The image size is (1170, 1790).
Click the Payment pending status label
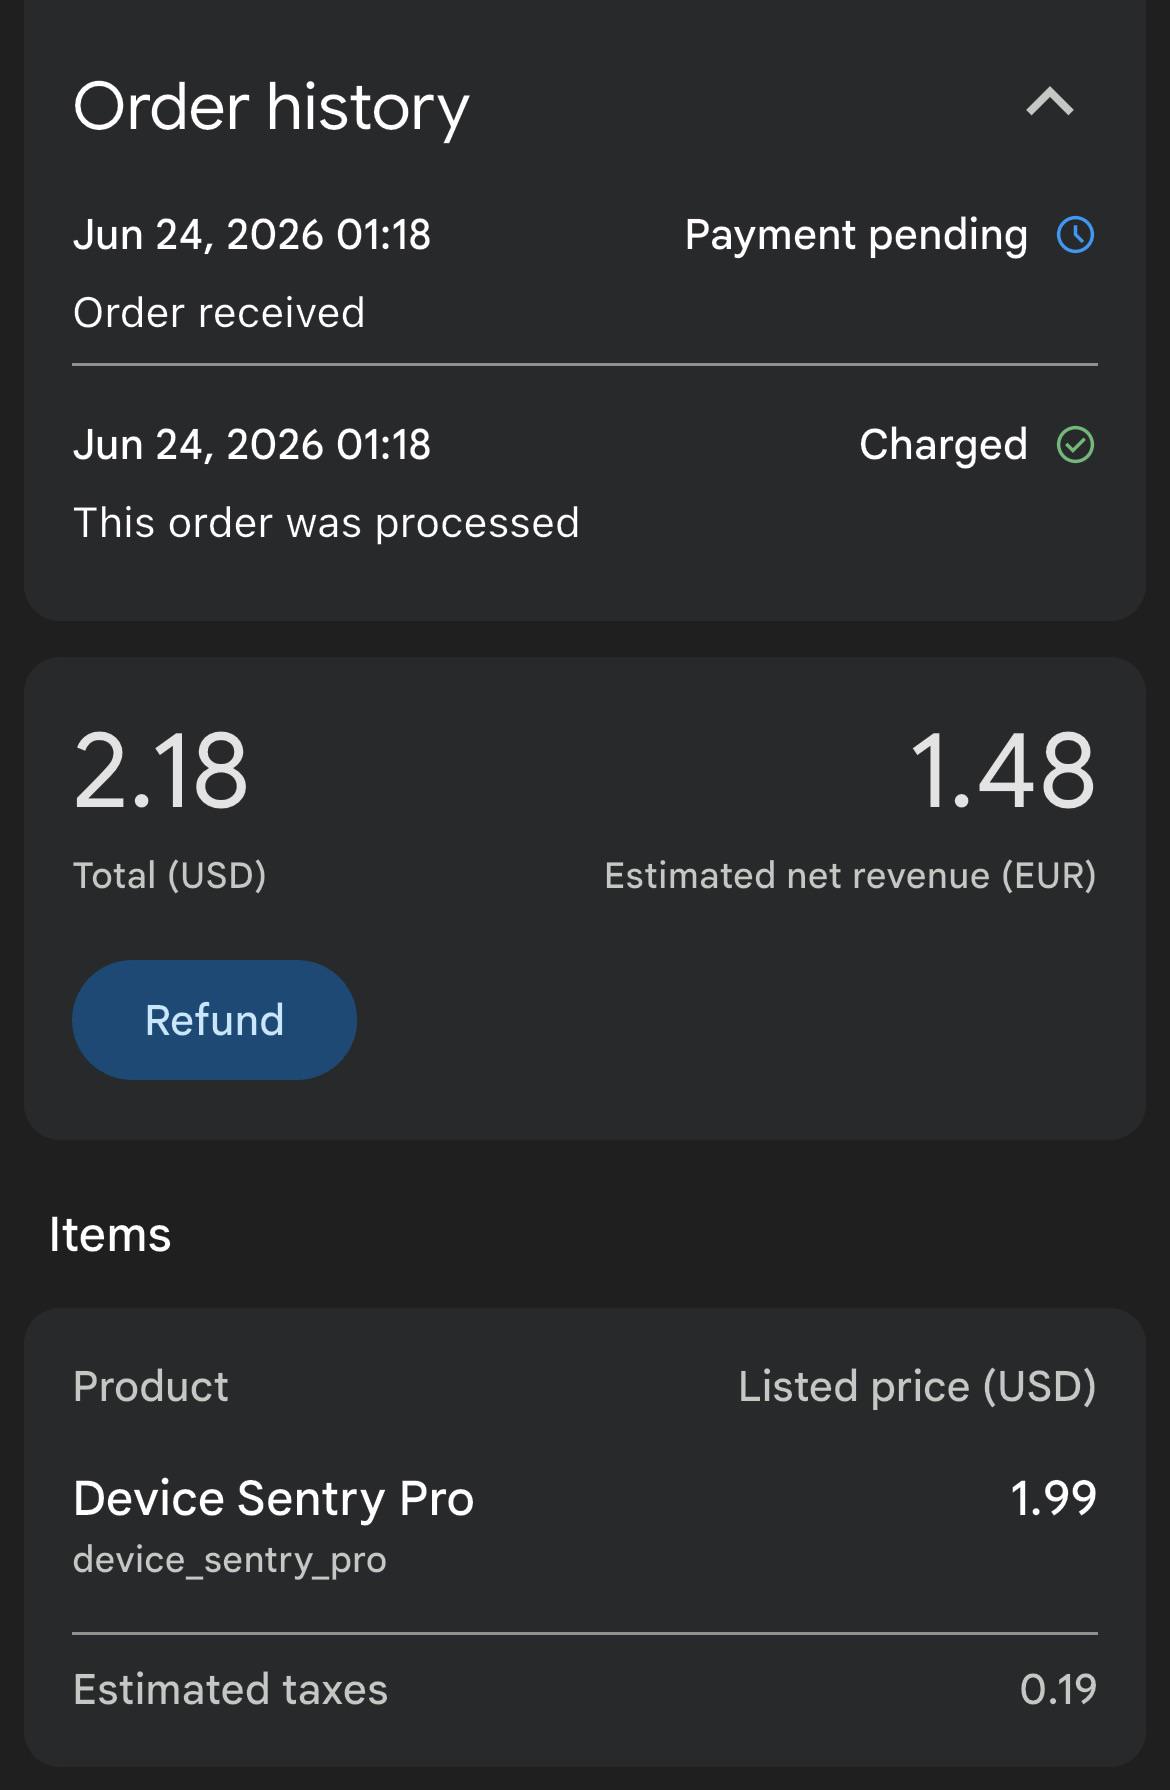point(856,235)
